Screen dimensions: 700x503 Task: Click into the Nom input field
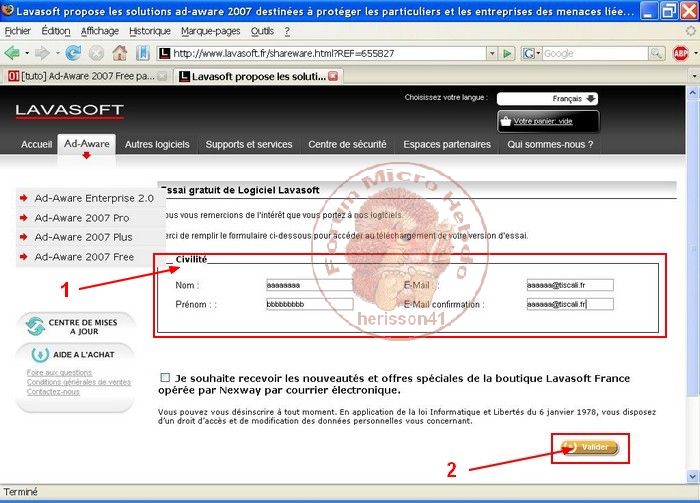coord(309,285)
